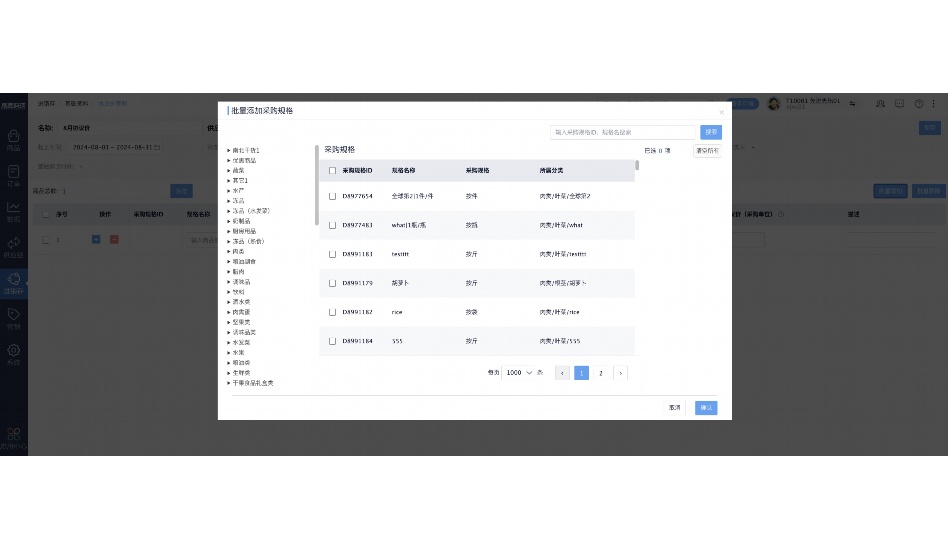Select the 肉类 category in the tree
948x549 pixels.
(237, 251)
